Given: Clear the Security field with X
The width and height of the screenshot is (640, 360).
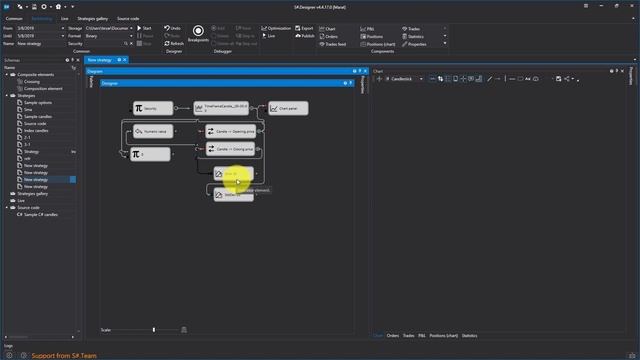Looking at the screenshot, I should click(x=131, y=44).
